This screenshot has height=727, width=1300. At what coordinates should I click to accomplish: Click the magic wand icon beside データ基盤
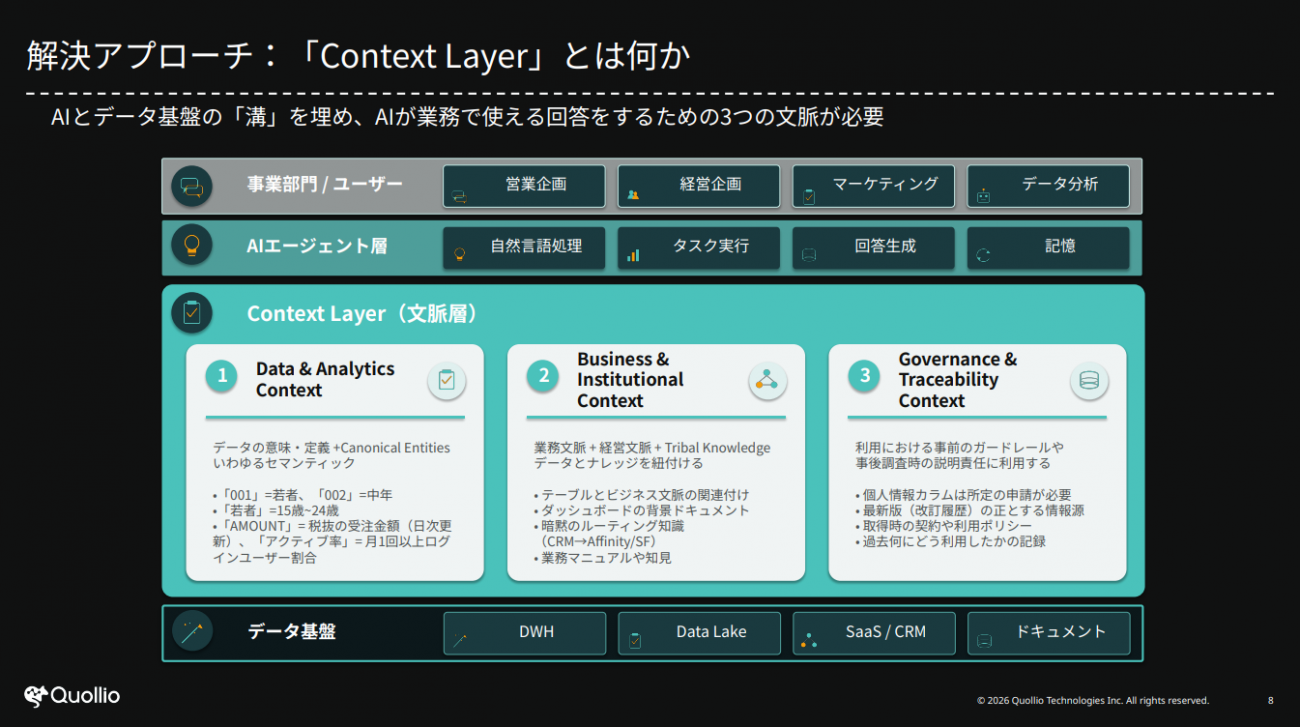pos(191,632)
